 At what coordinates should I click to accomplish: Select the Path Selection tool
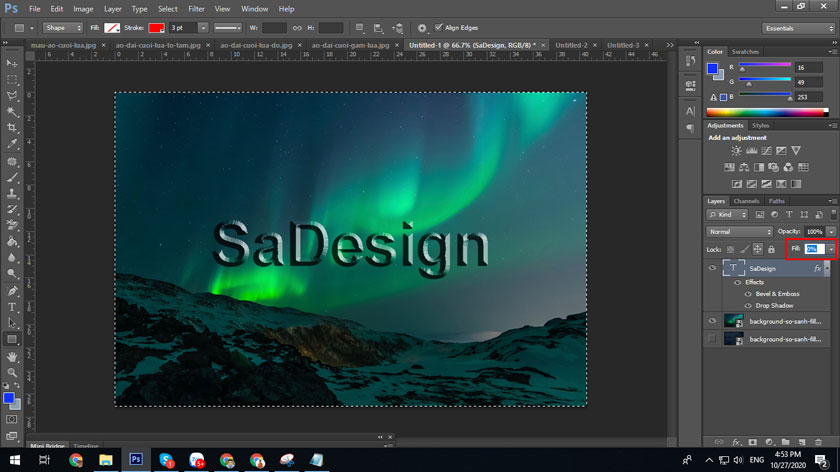click(x=12, y=323)
